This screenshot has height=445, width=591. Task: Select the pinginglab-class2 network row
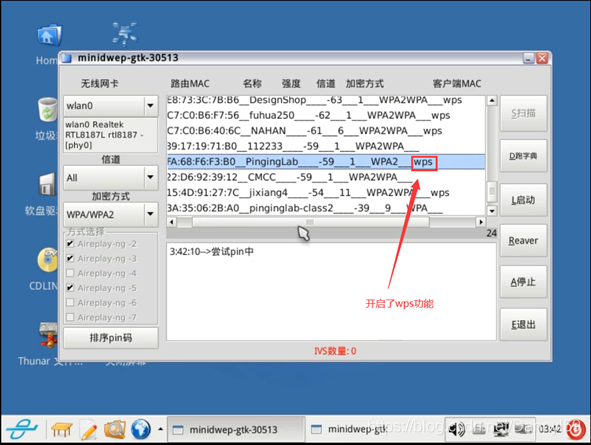(x=326, y=208)
